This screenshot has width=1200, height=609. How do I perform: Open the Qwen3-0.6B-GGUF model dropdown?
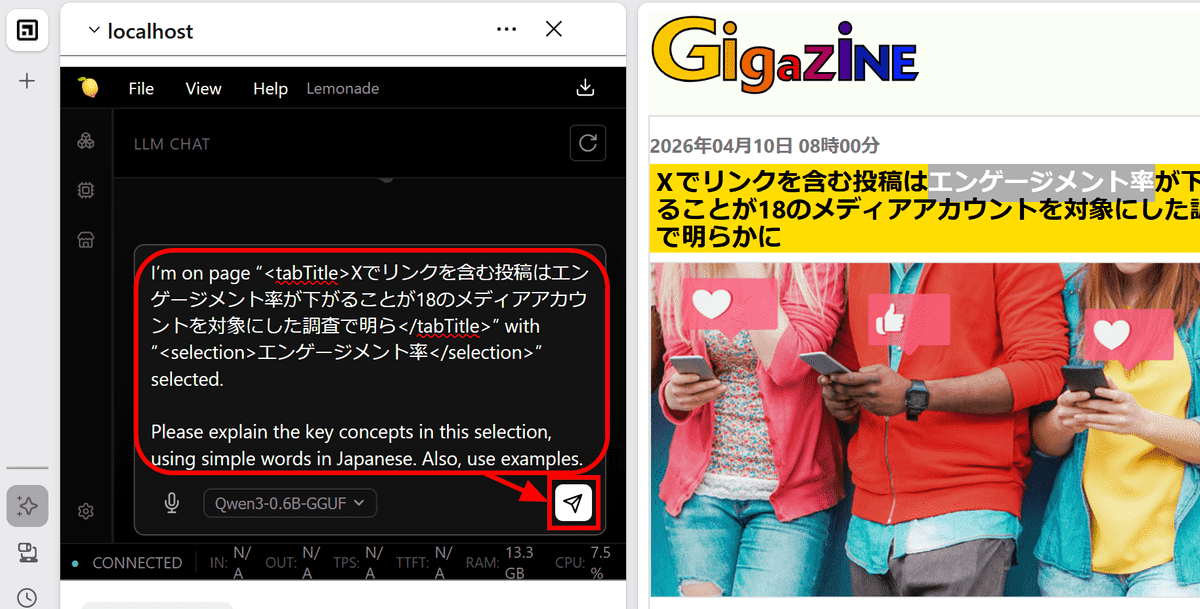tap(290, 503)
